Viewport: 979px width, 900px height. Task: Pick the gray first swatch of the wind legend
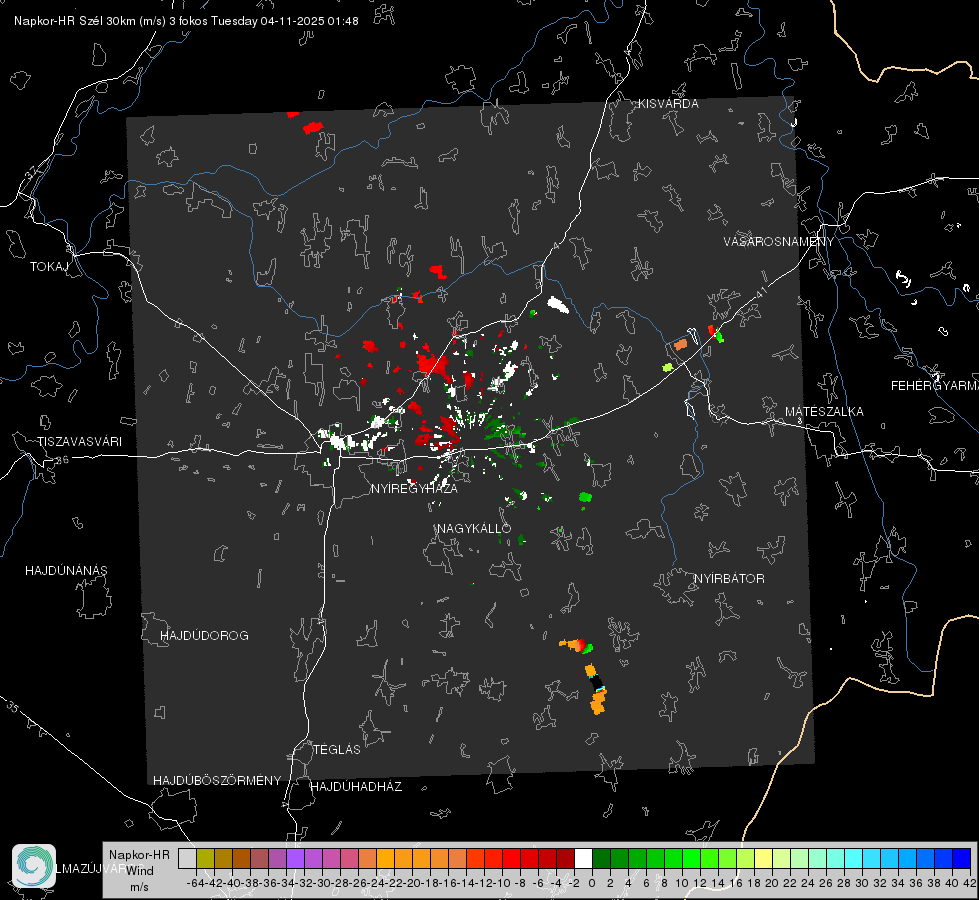187,858
